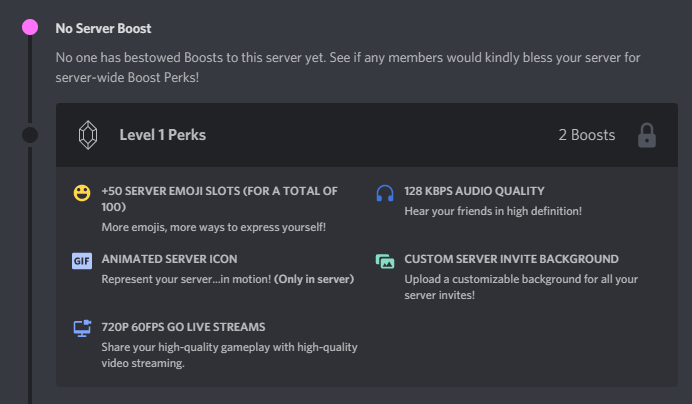Click the smiley emoji slots icon

pos(82,193)
